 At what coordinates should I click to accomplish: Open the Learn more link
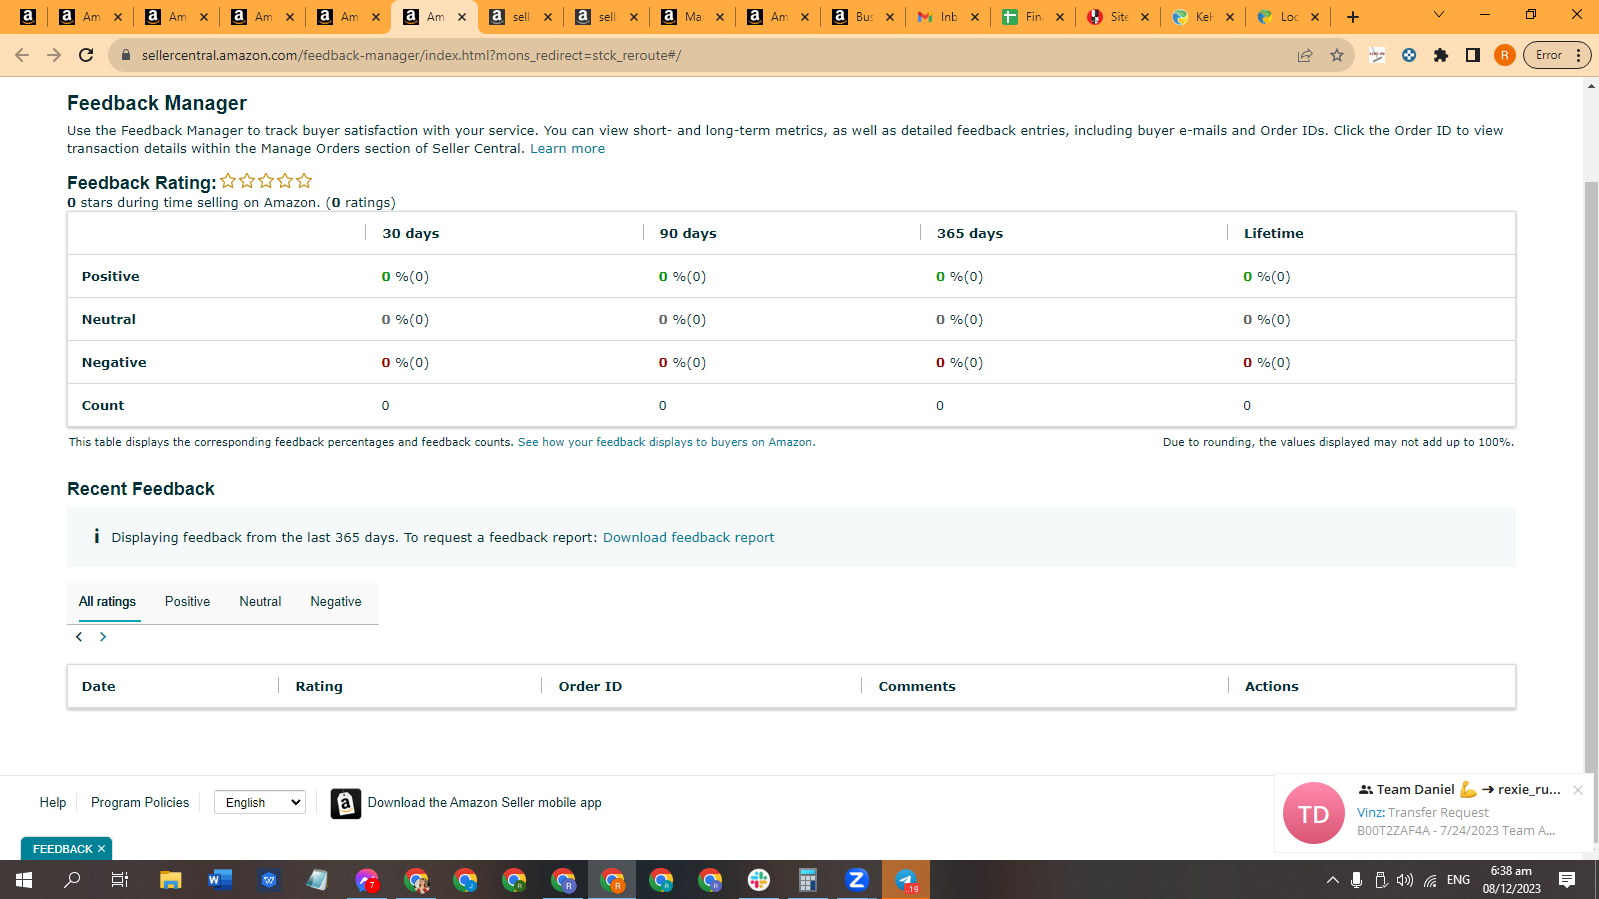[567, 149]
